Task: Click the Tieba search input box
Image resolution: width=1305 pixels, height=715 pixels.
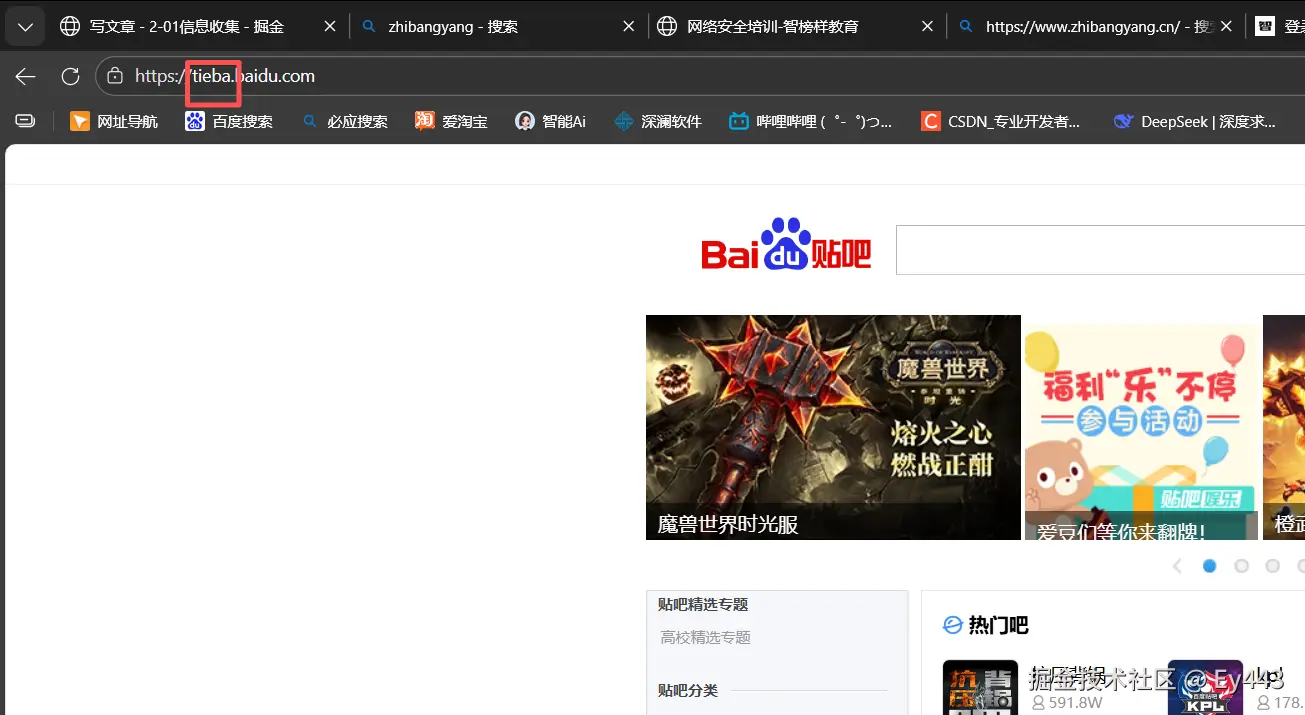Action: pos(1100,250)
